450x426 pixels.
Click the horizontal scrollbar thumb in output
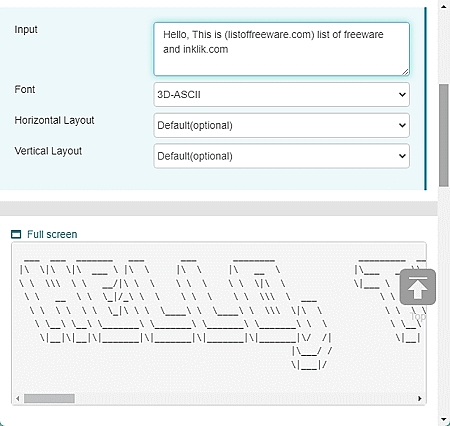[x=49, y=398]
